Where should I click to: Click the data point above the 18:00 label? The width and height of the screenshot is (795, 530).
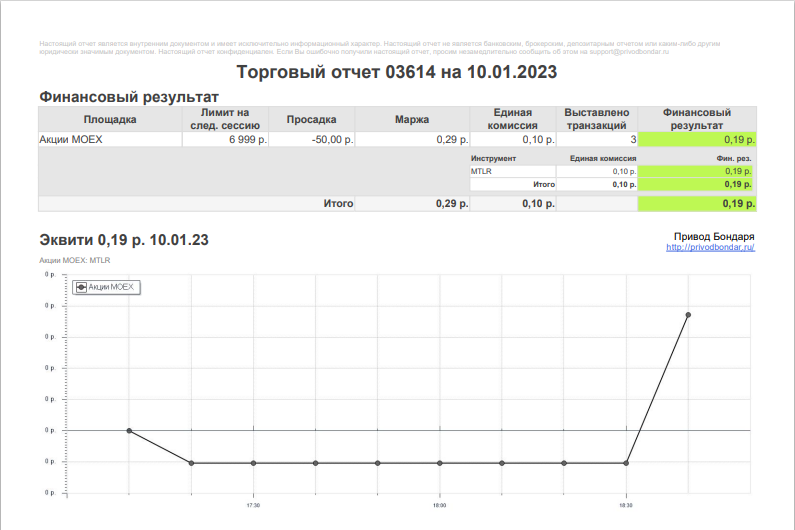click(x=440, y=463)
